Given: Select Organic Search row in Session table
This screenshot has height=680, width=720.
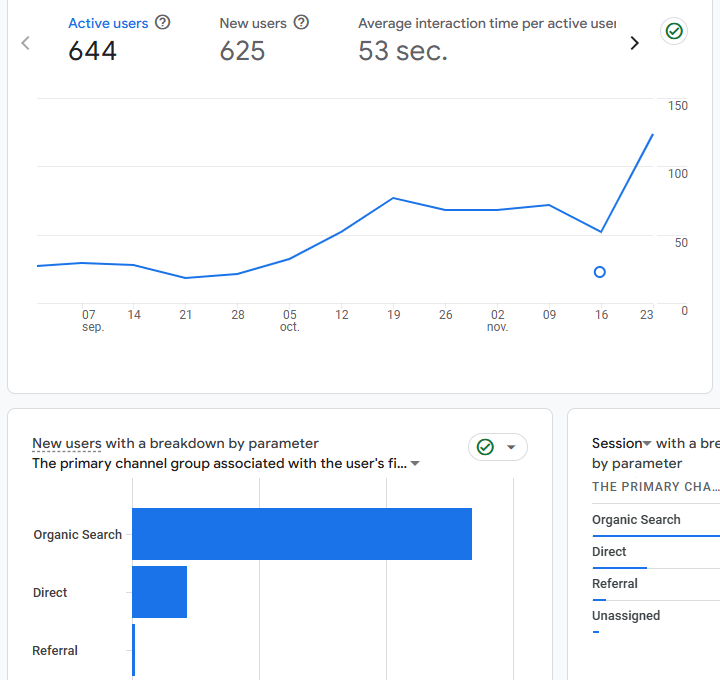Looking at the screenshot, I should pos(636,520).
